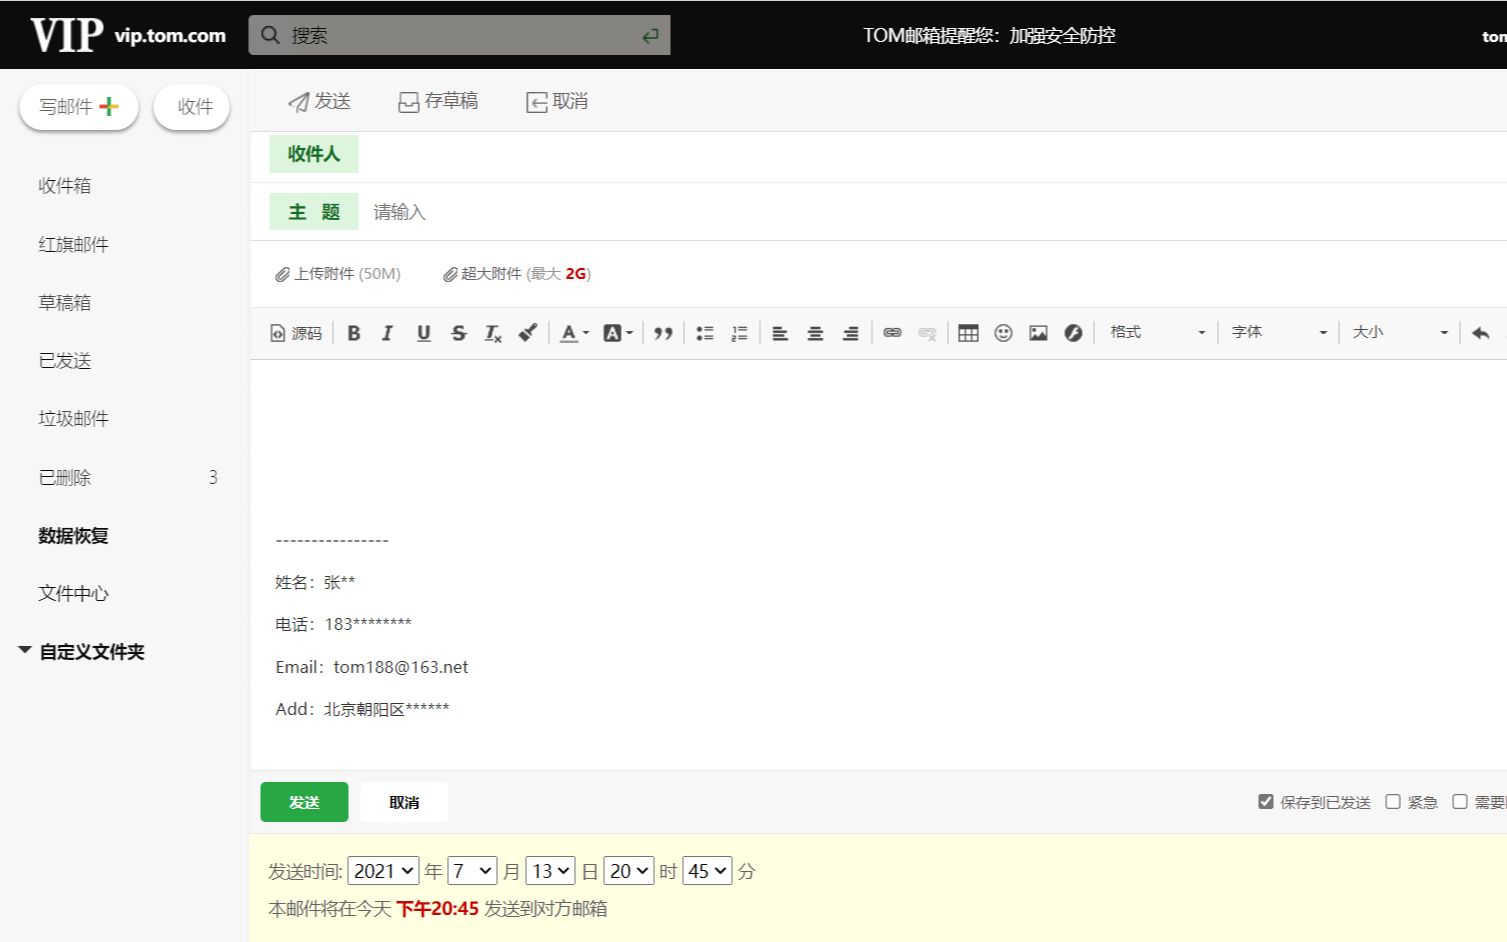Insert a hyperlink
This screenshot has height=942, width=1507.
pyautogui.click(x=892, y=333)
